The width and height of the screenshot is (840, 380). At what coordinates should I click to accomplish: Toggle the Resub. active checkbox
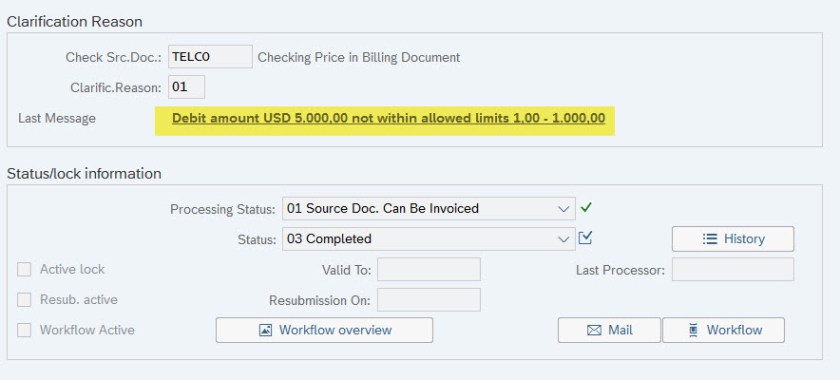click(x=24, y=300)
